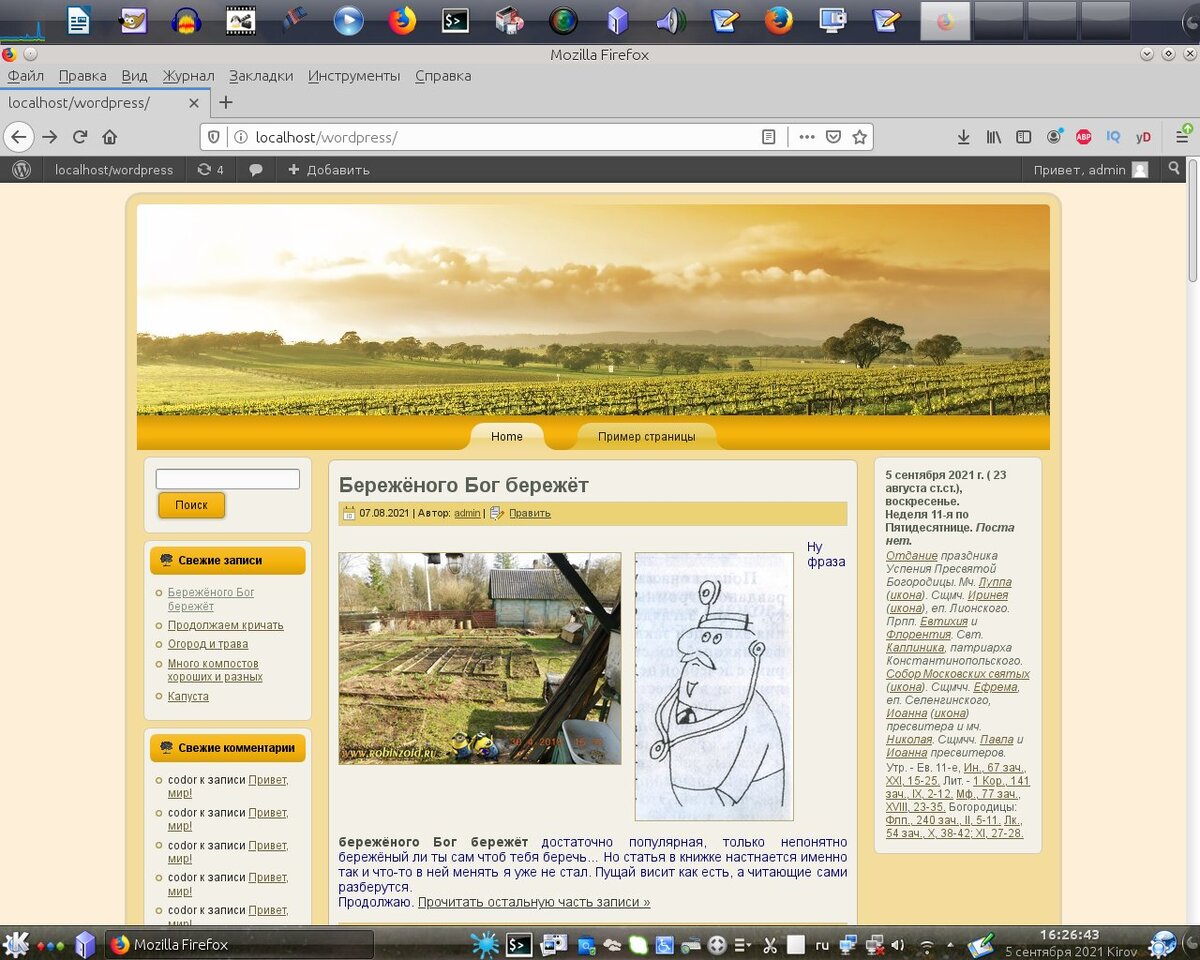Open the KDE application launcher

[x=15, y=944]
